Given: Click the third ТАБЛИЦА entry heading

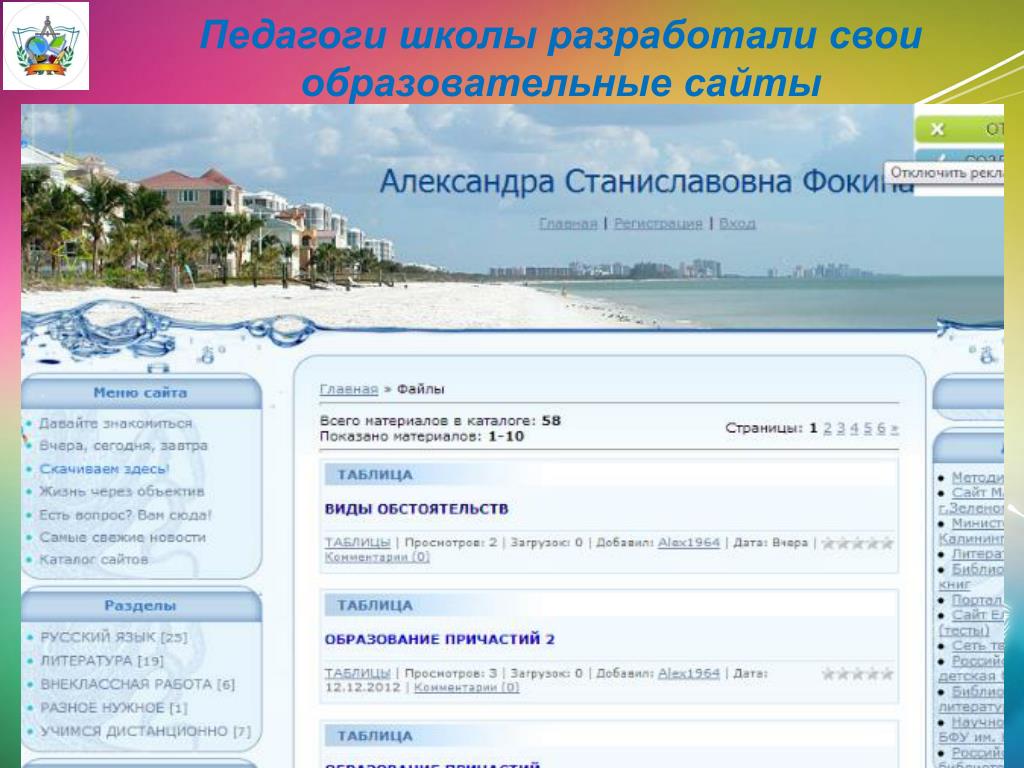Looking at the screenshot, I should [375, 736].
